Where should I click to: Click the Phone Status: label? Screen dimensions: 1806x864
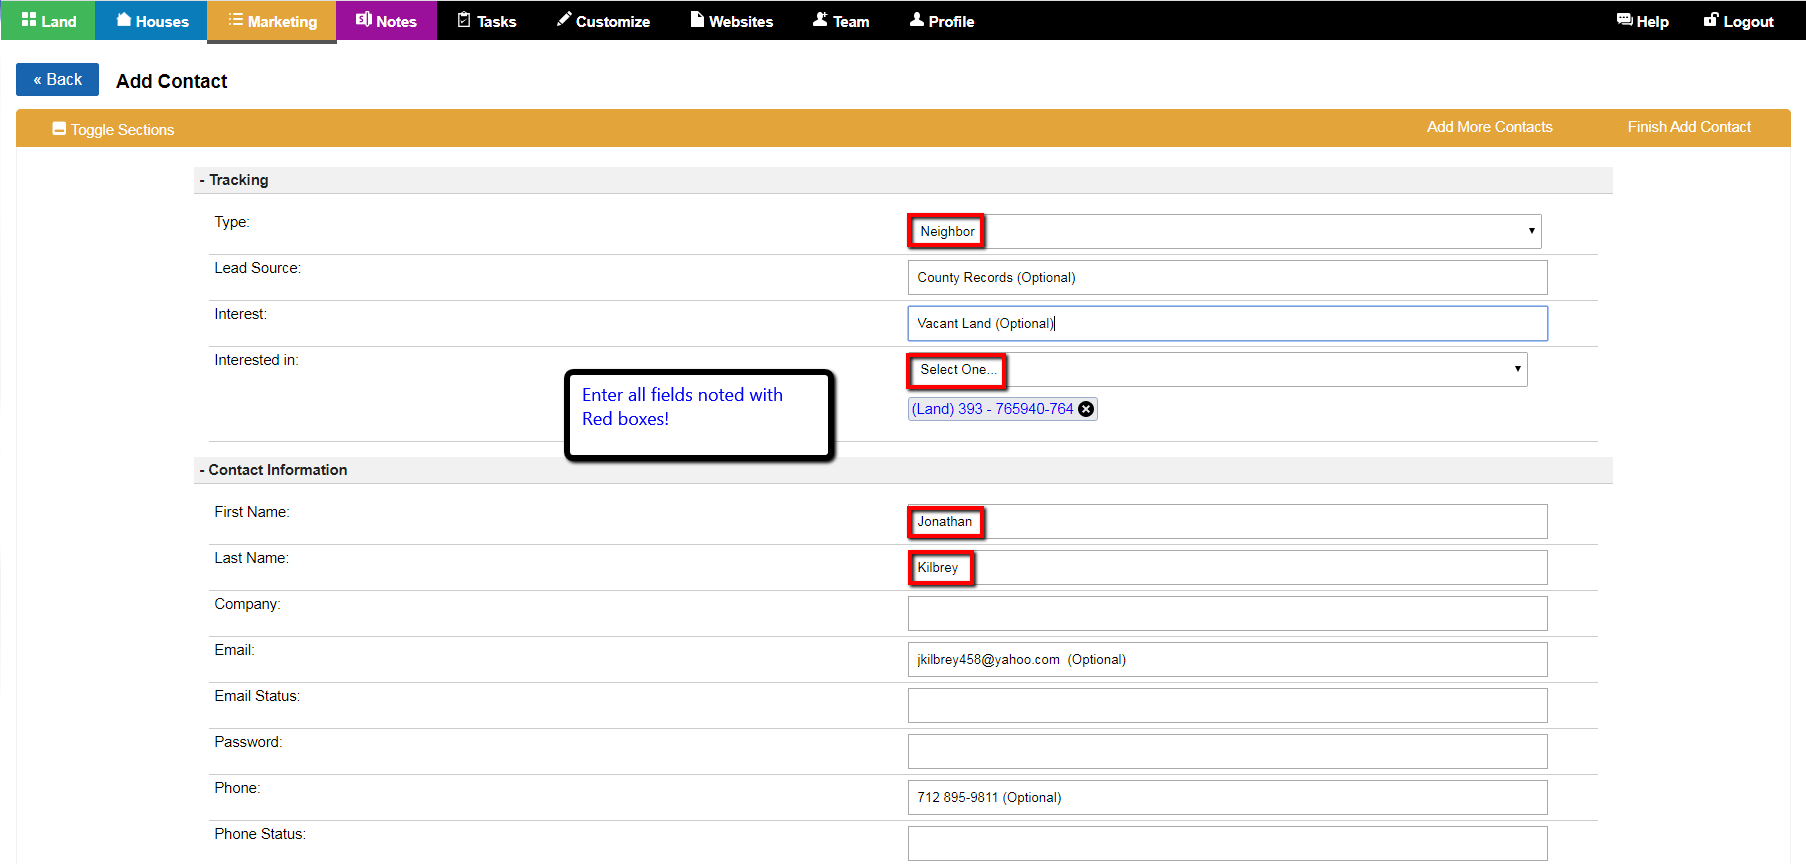pos(260,834)
